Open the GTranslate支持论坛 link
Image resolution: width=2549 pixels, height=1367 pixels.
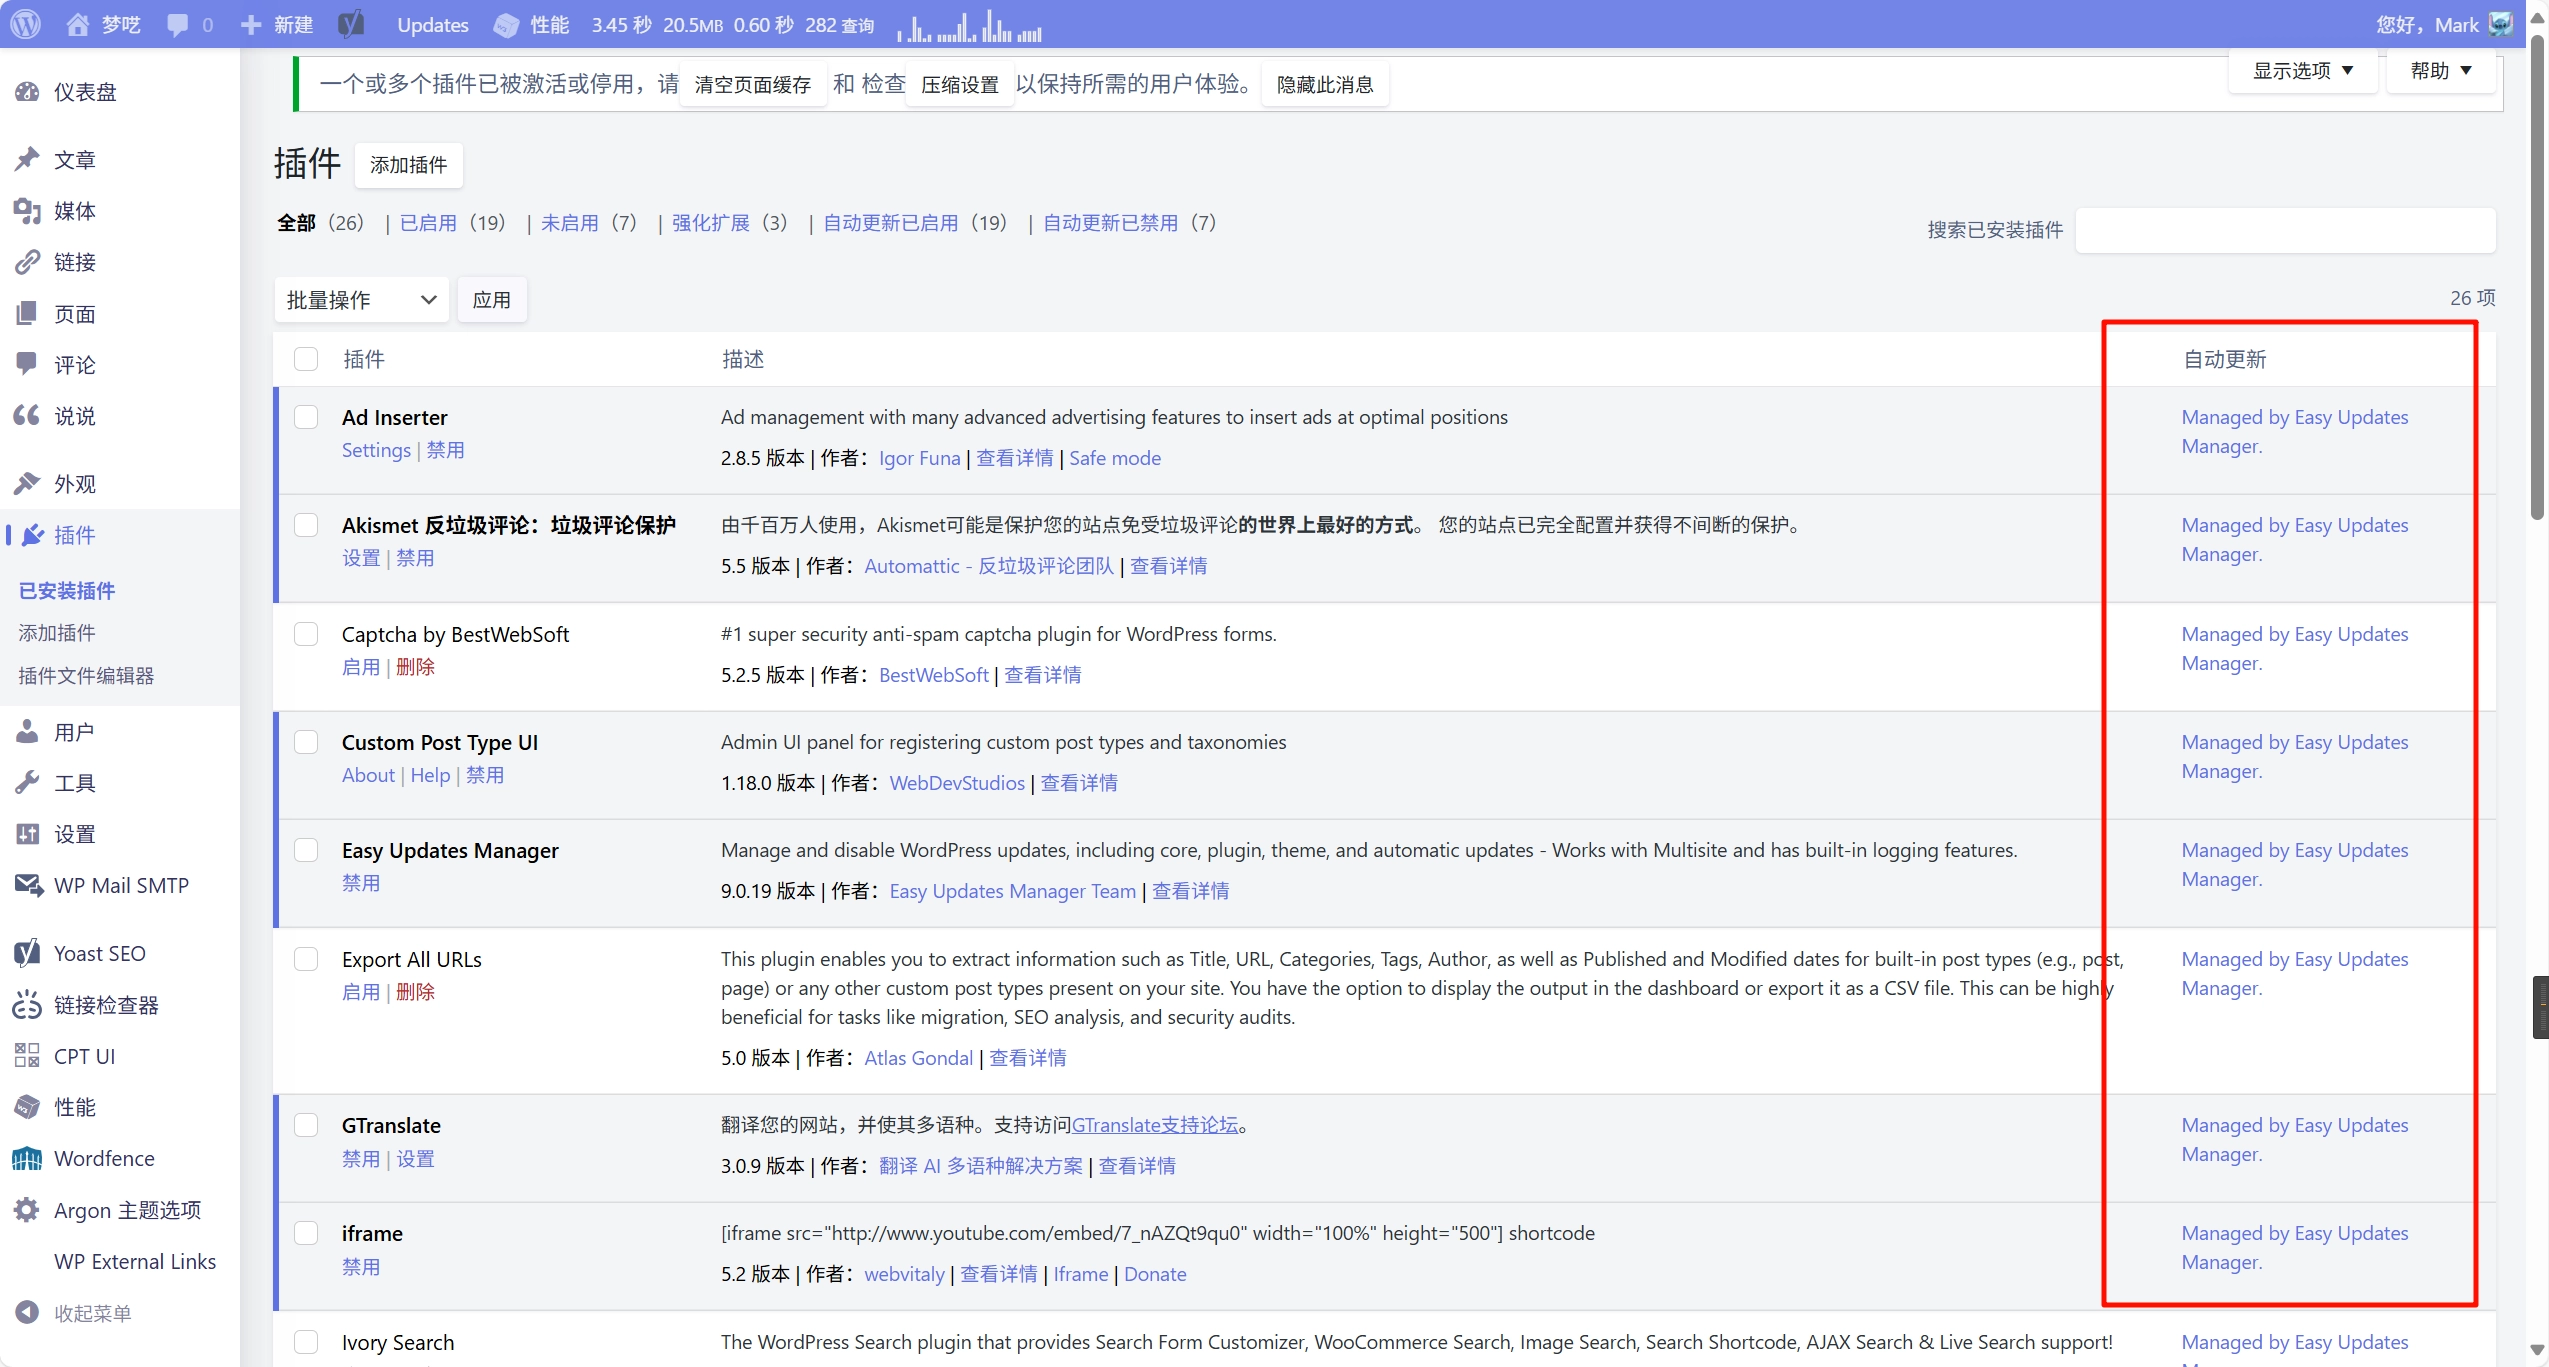point(1155,1125)
